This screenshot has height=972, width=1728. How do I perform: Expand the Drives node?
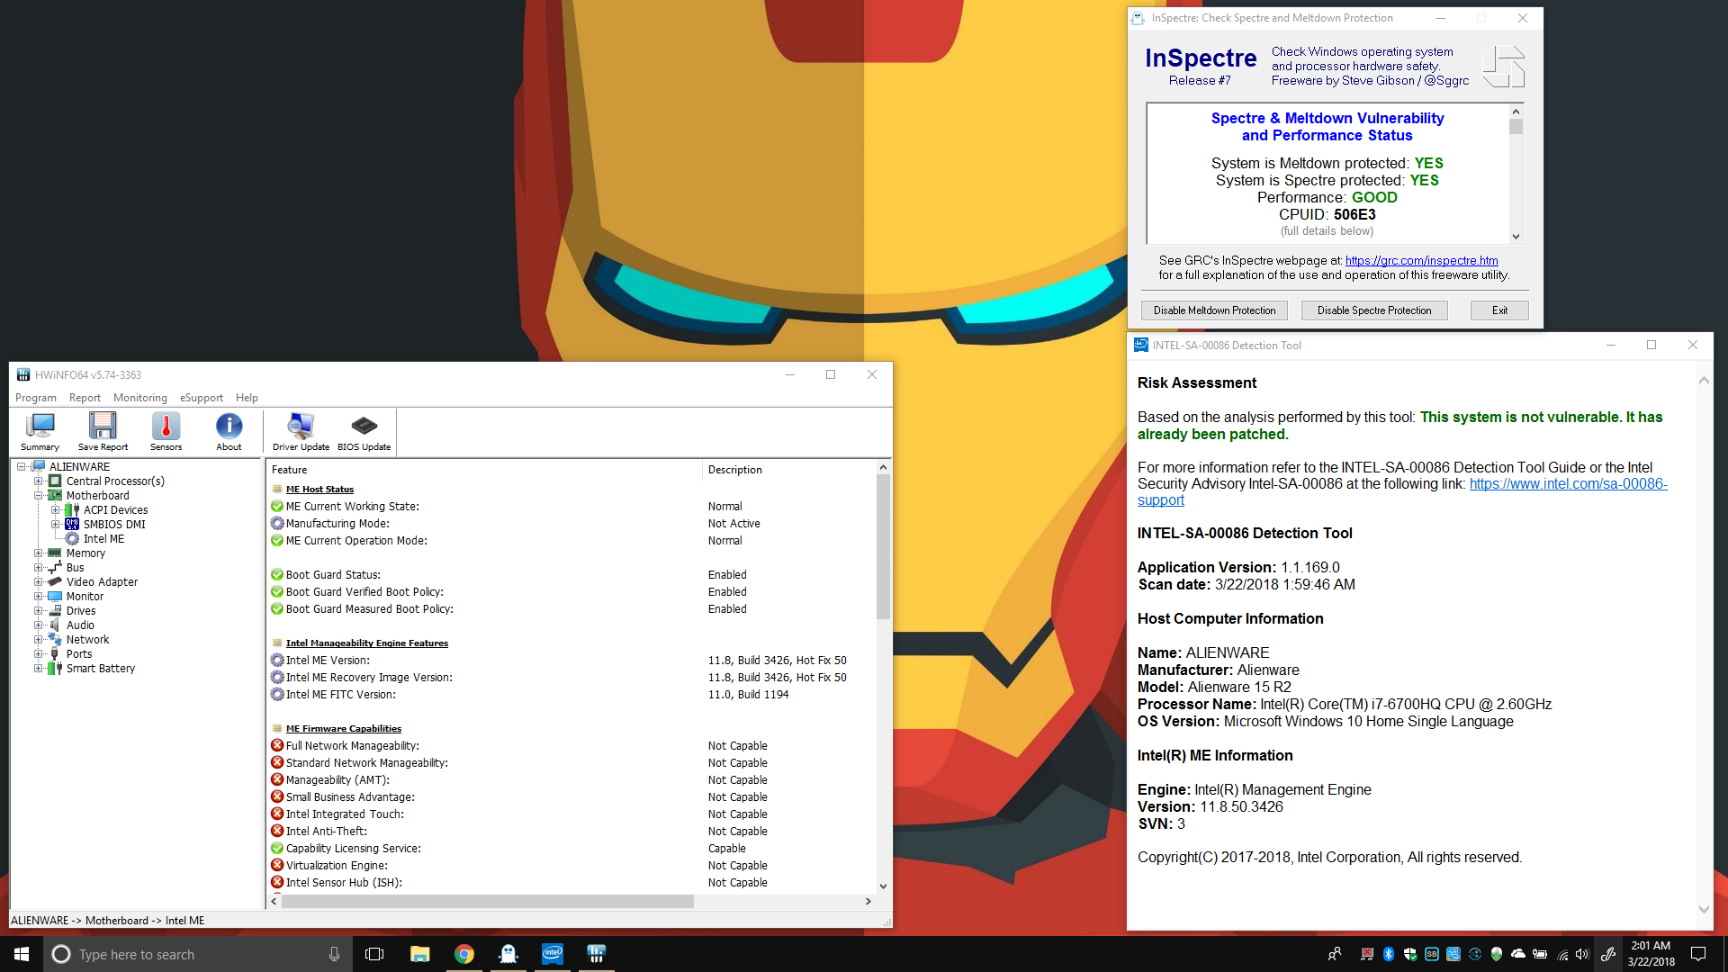tap(38, 611)
